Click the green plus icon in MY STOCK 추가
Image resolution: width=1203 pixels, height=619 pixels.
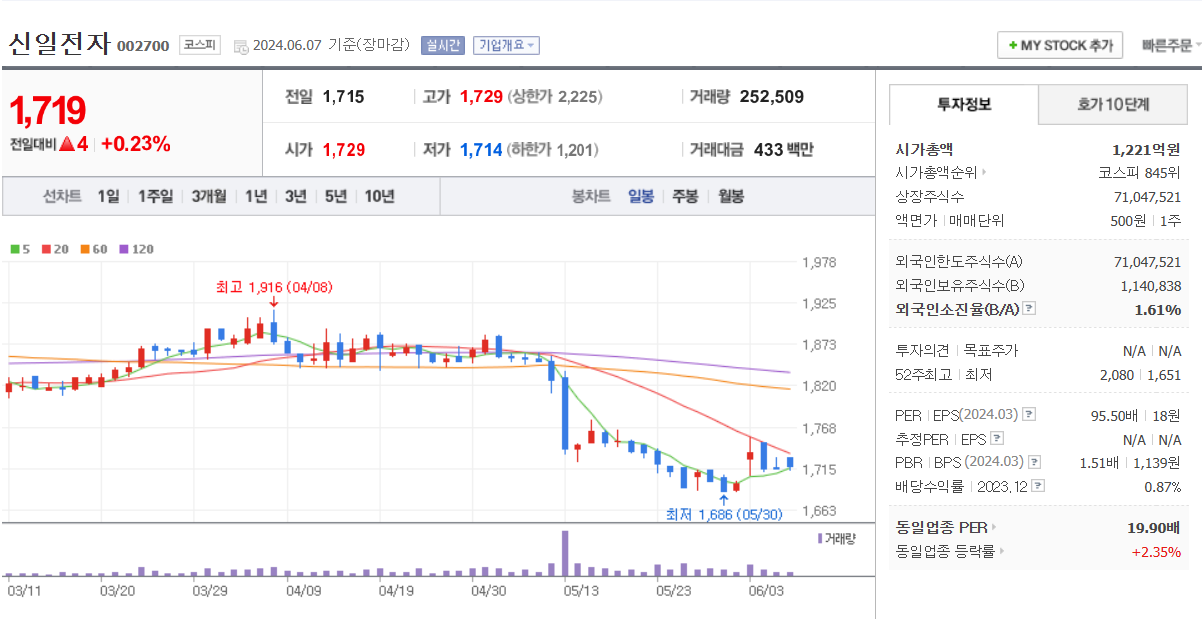click(1013, 46)
